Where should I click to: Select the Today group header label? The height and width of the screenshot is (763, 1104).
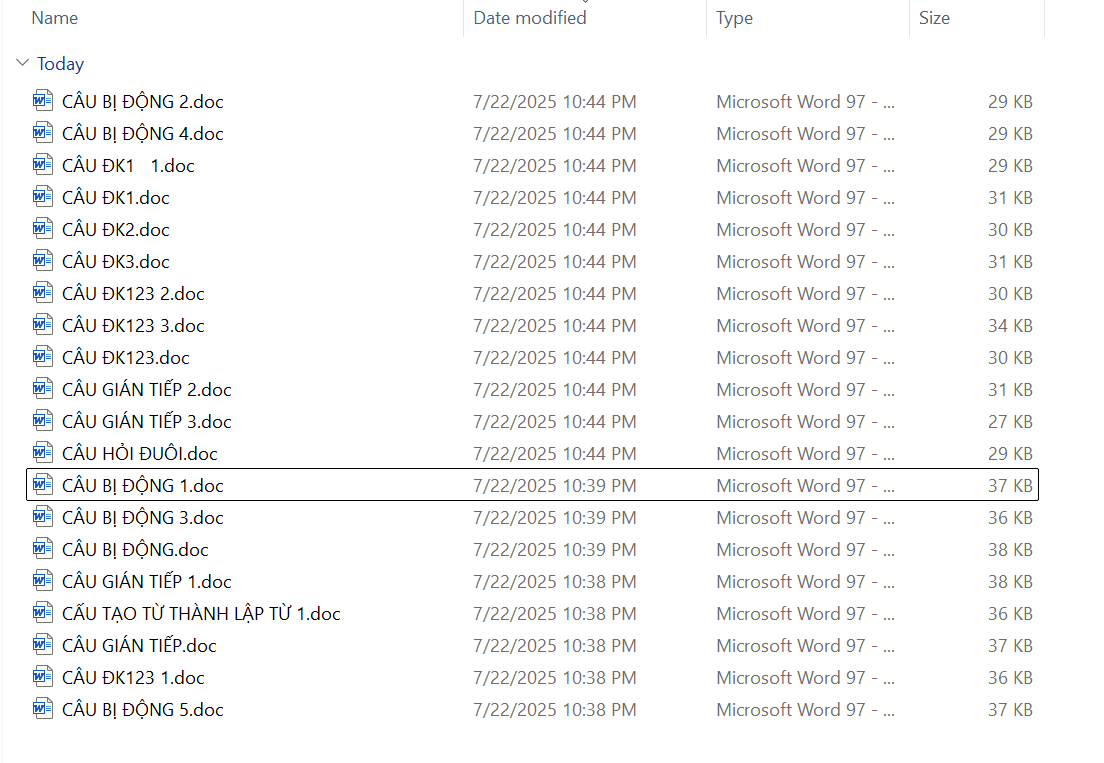tap(60, 64)
